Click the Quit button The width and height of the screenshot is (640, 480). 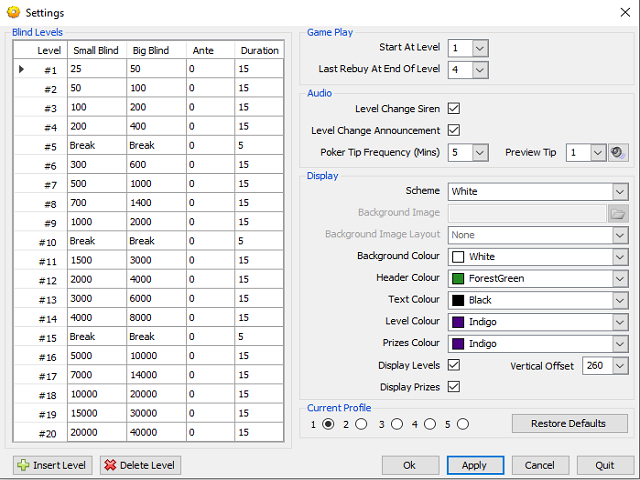coord(605,465)
